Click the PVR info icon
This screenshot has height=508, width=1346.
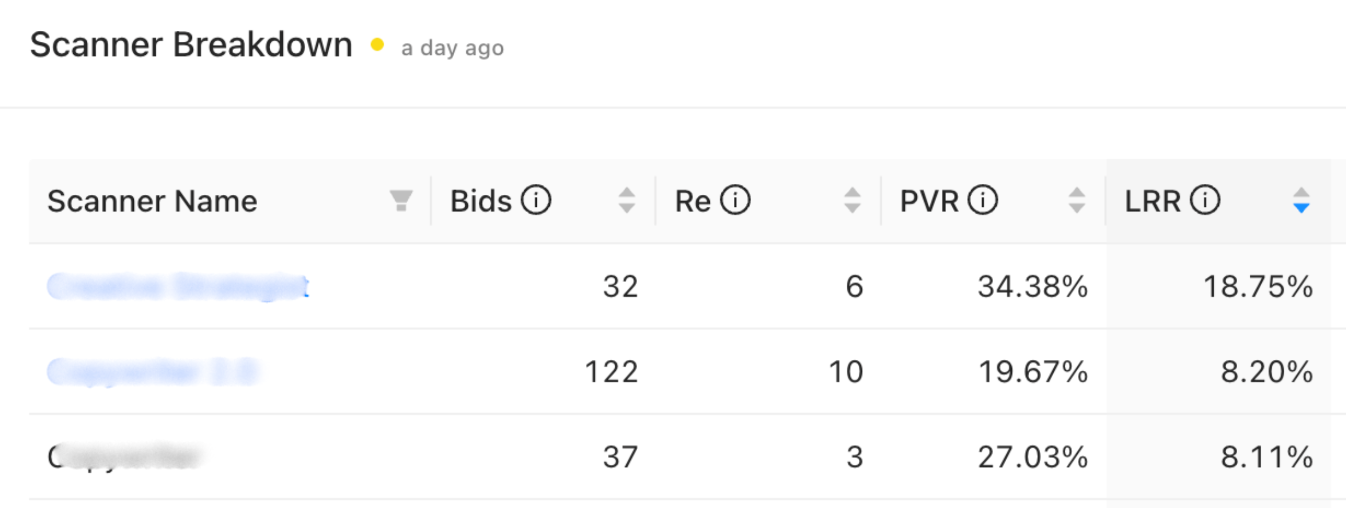(982, 201)
